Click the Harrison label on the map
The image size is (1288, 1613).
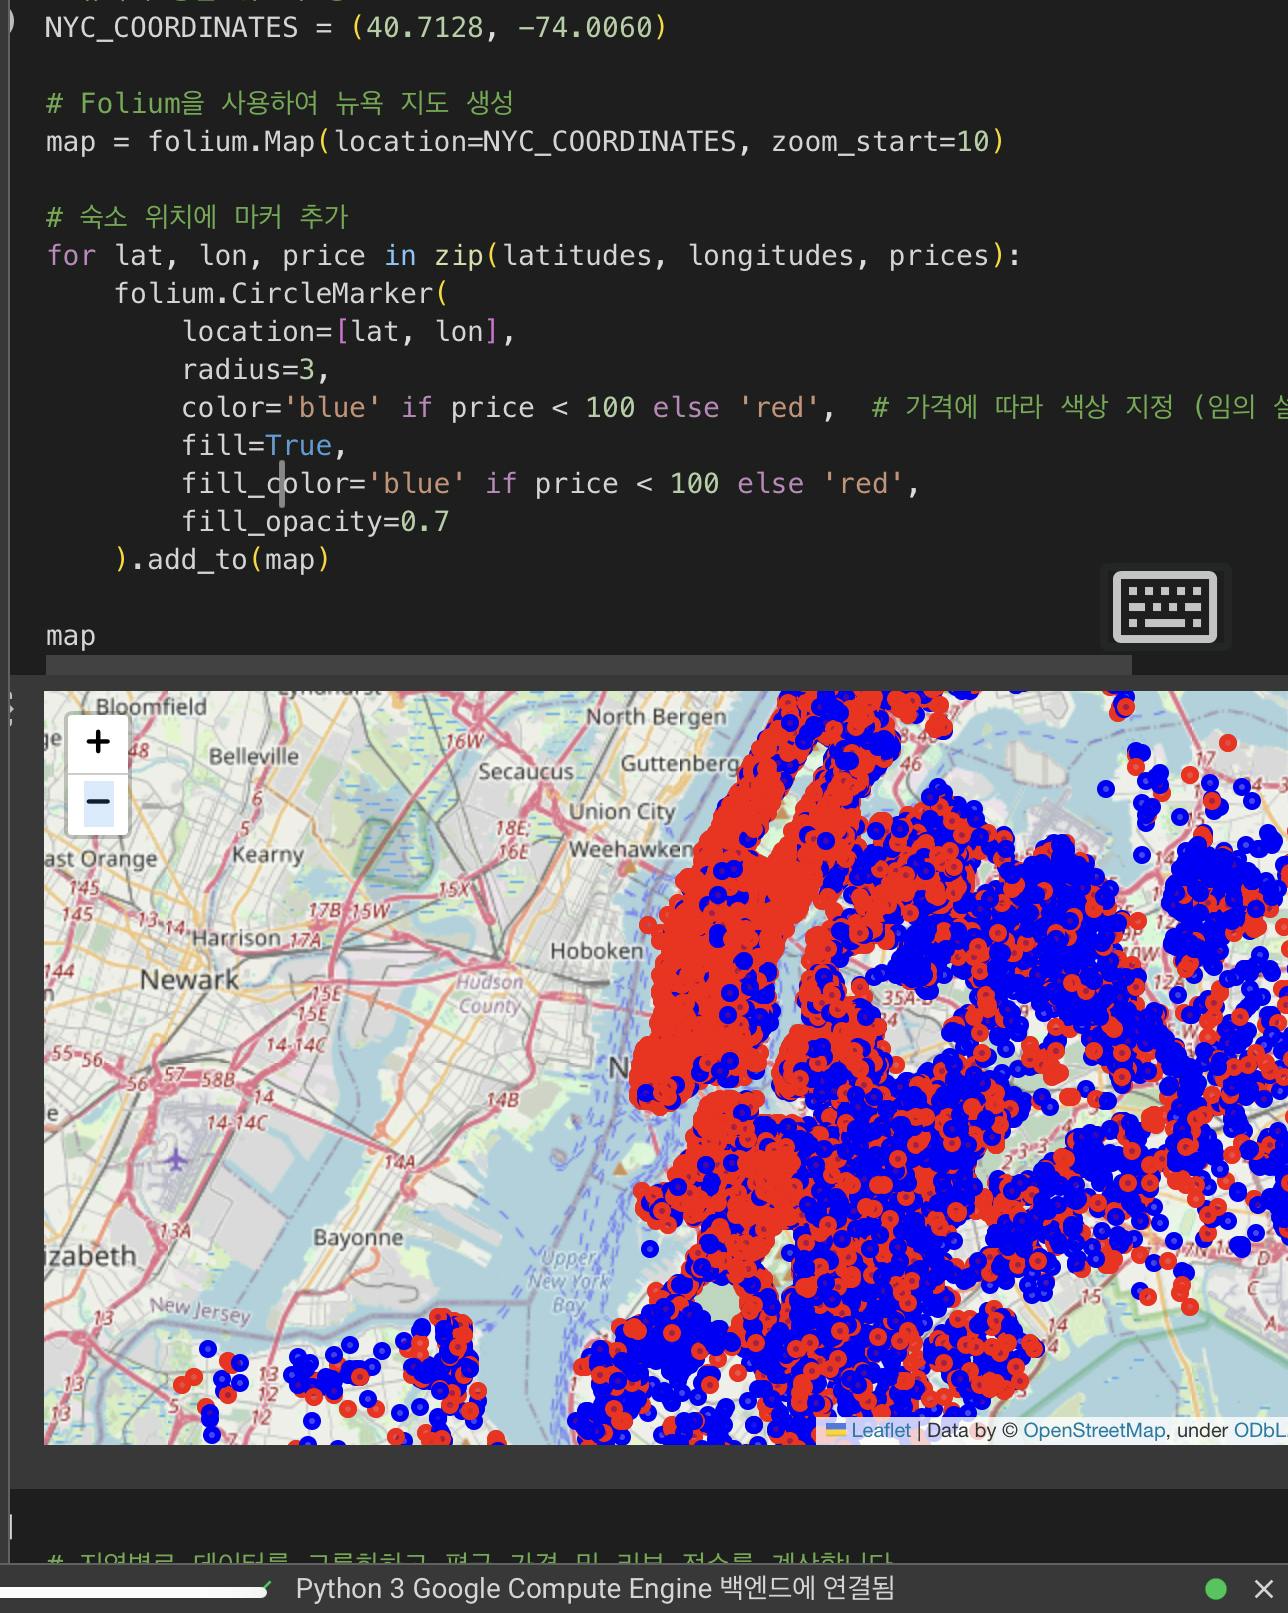click(x=236, y=937)
